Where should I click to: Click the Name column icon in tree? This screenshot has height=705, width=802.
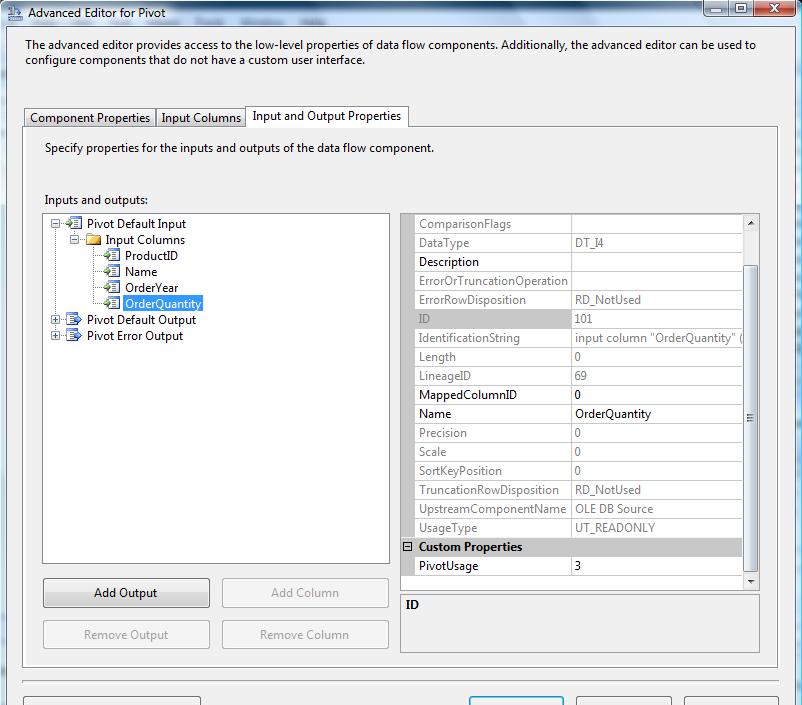[112, 272]
